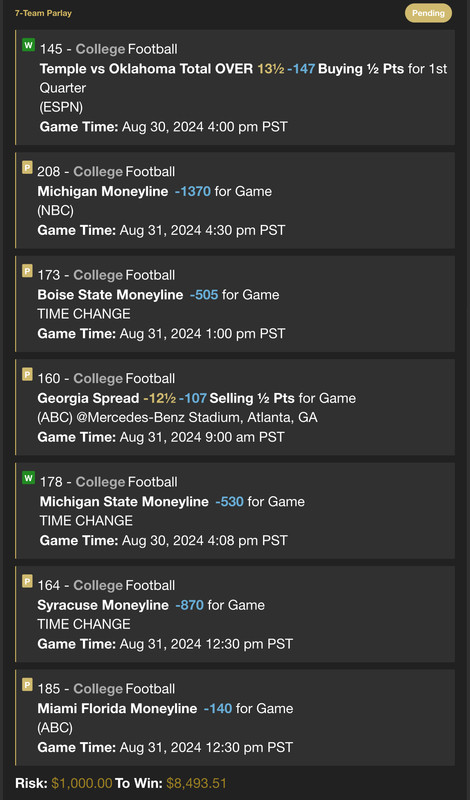Click the 13½ total points value
The width and height of the screenshot is (470, 800).
[x=270, y=69]
